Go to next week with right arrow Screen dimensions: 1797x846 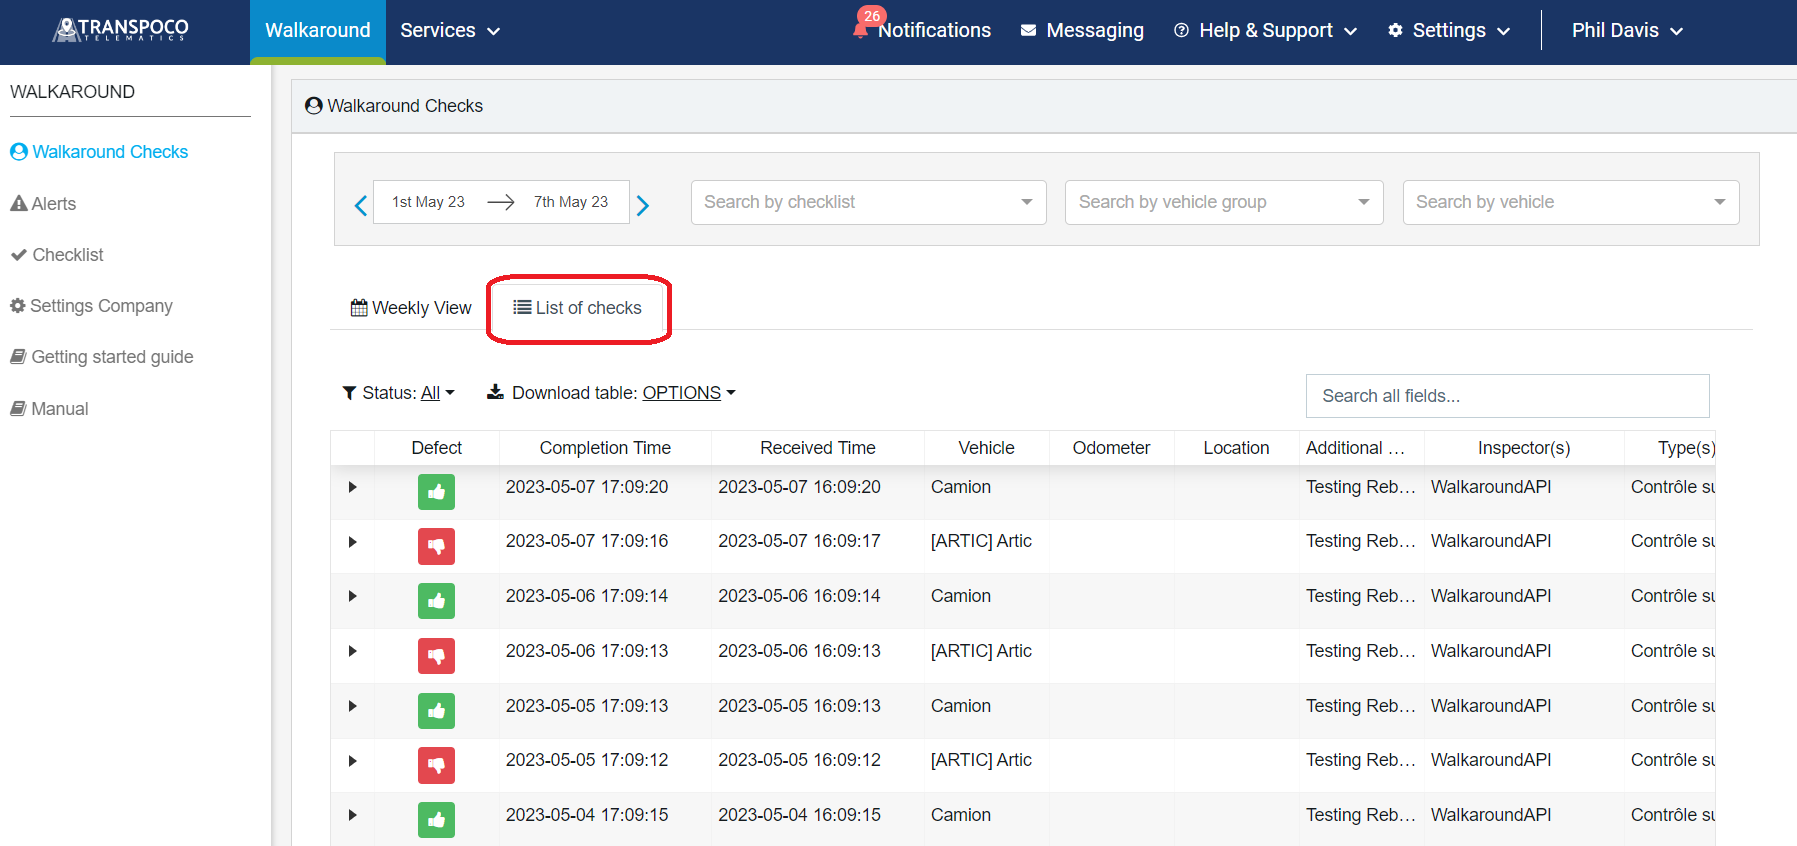[x=643, y=205]
